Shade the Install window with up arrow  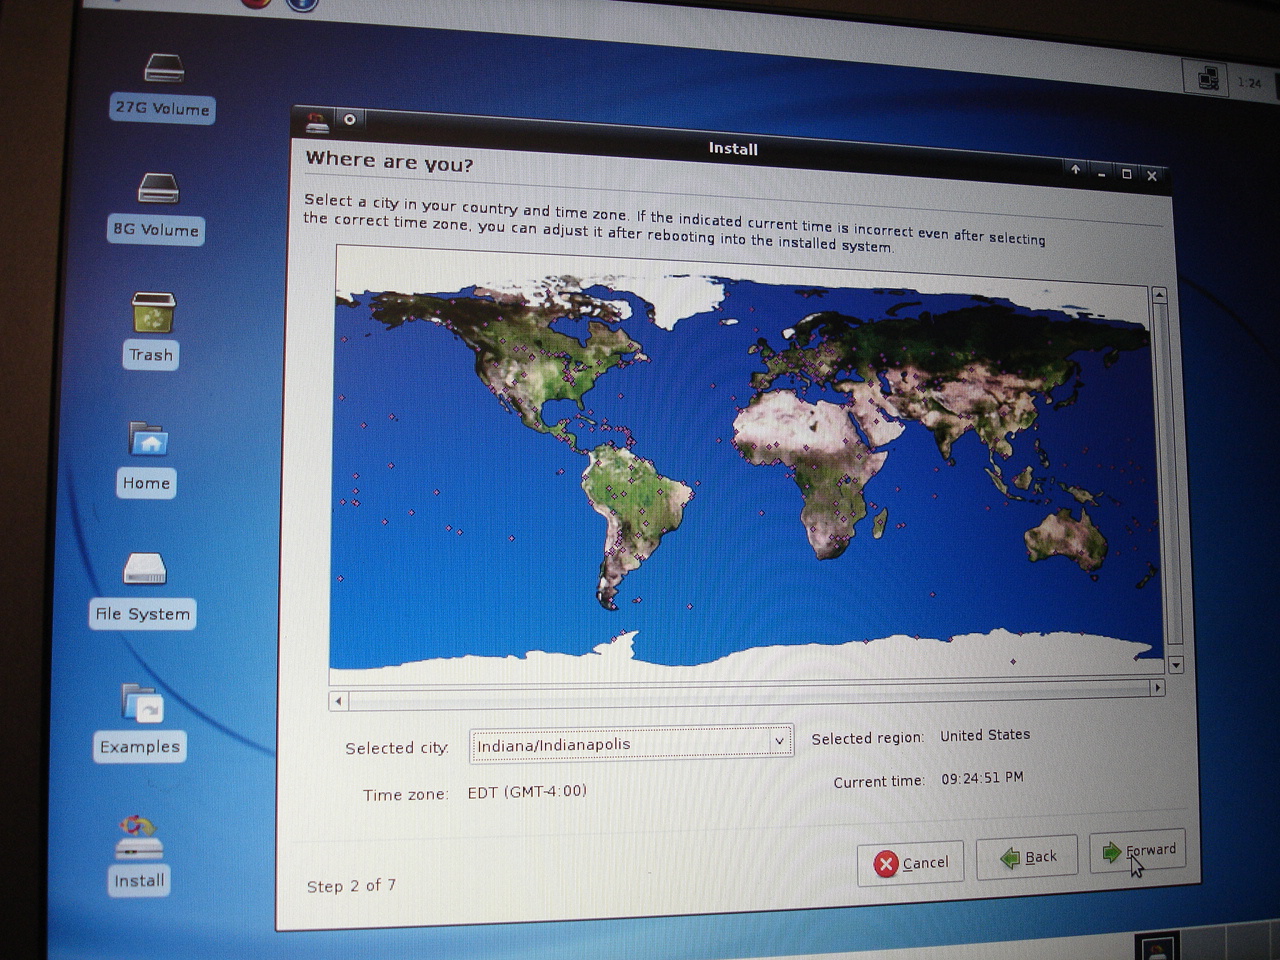pos(1075,170)
